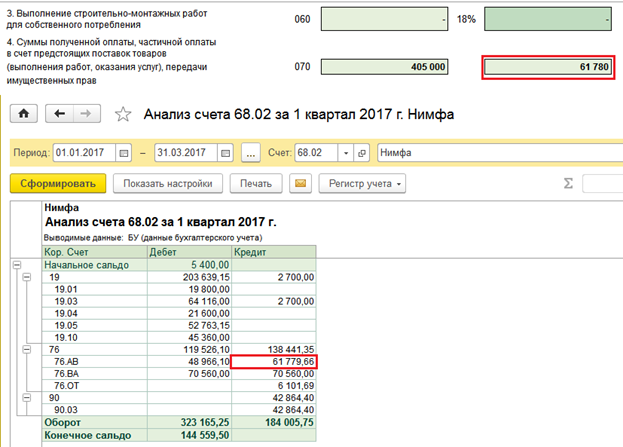
Task: Select the 19.03 row label
Action: (66, 301)
